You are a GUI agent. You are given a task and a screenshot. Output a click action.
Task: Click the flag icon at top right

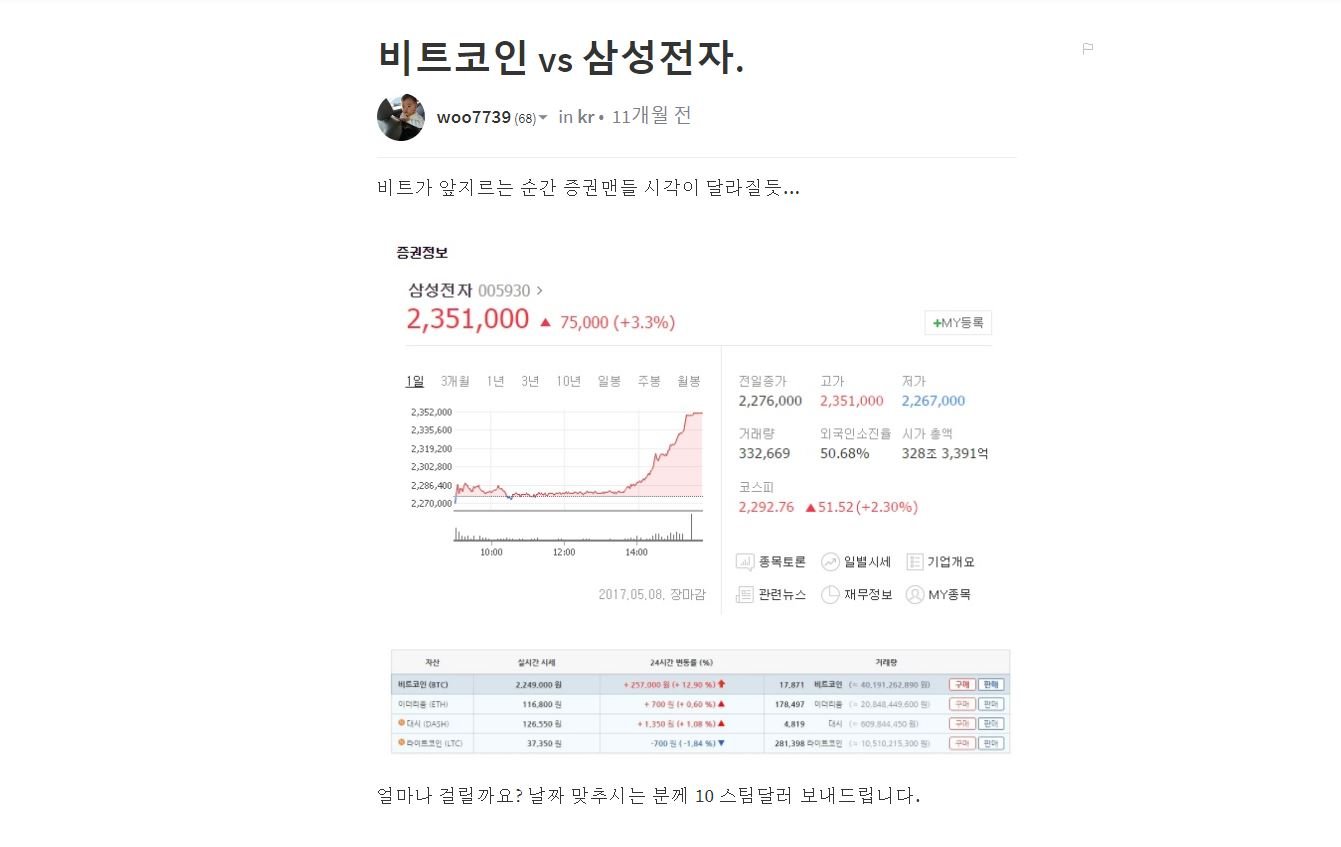(x=1087, y=48)
